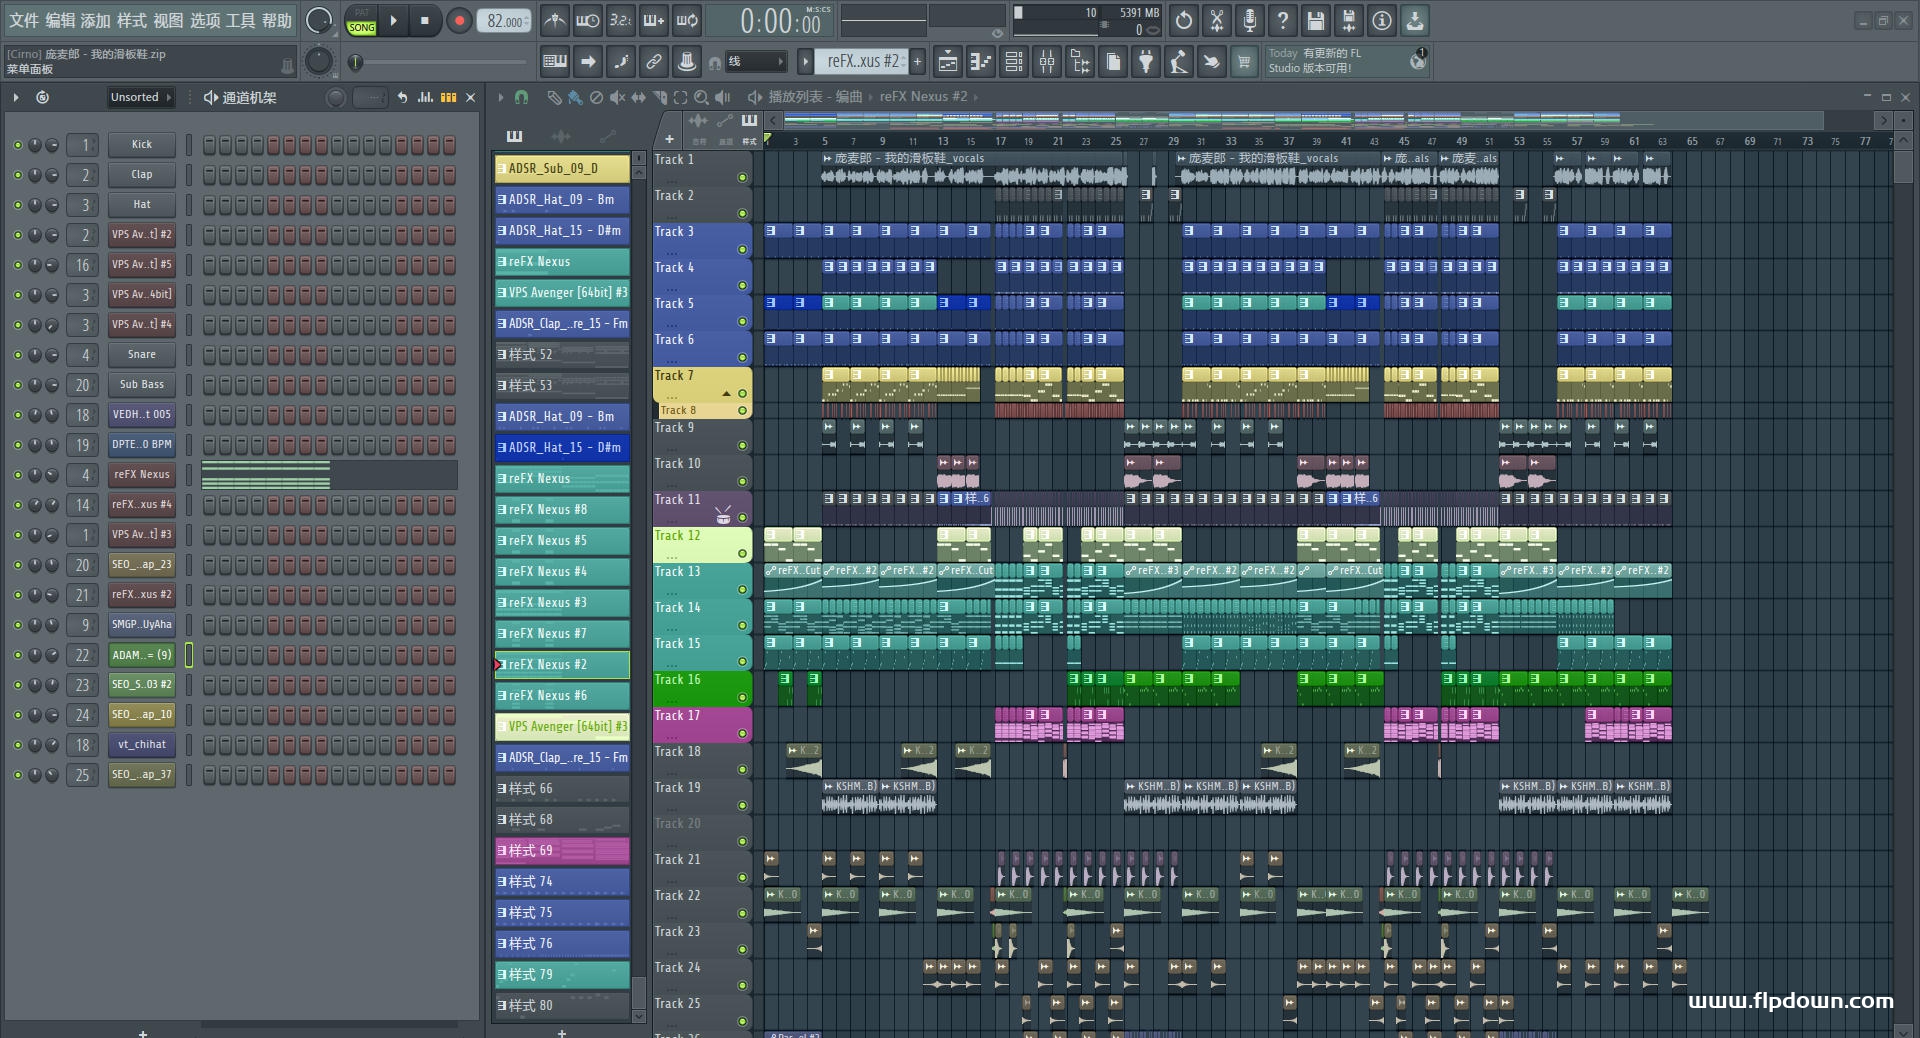The height and width of the screenshot is (1038, 1920).
Task: Open the 视图 menu
Action: 168,21
